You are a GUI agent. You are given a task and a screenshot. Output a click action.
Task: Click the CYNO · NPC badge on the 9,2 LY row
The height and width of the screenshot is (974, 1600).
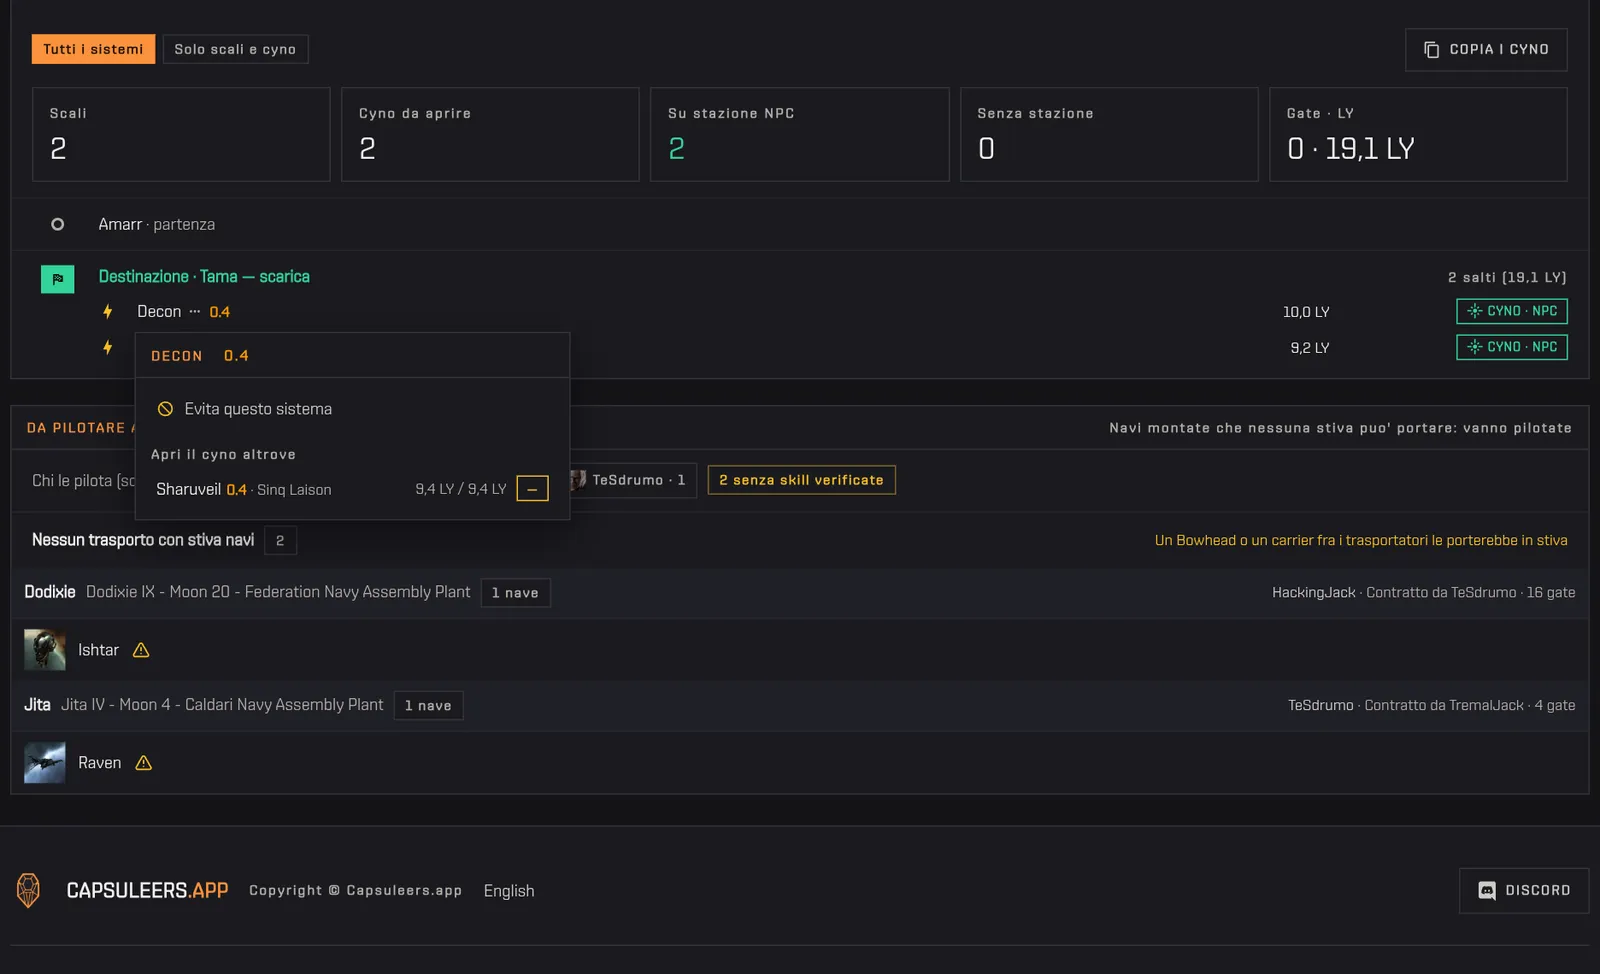(1511, 347)
